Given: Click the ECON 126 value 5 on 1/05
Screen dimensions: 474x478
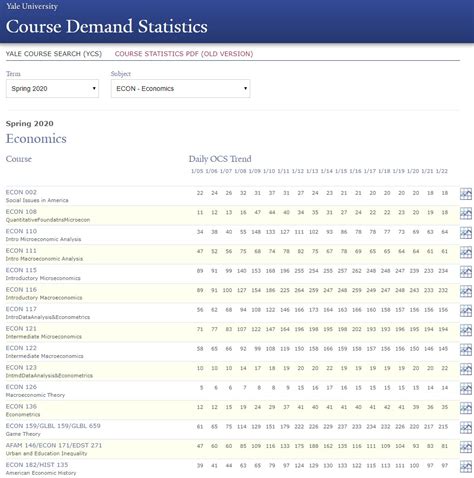Looking at the screenshot, I should pyautogui.click(x=201, y=388).
